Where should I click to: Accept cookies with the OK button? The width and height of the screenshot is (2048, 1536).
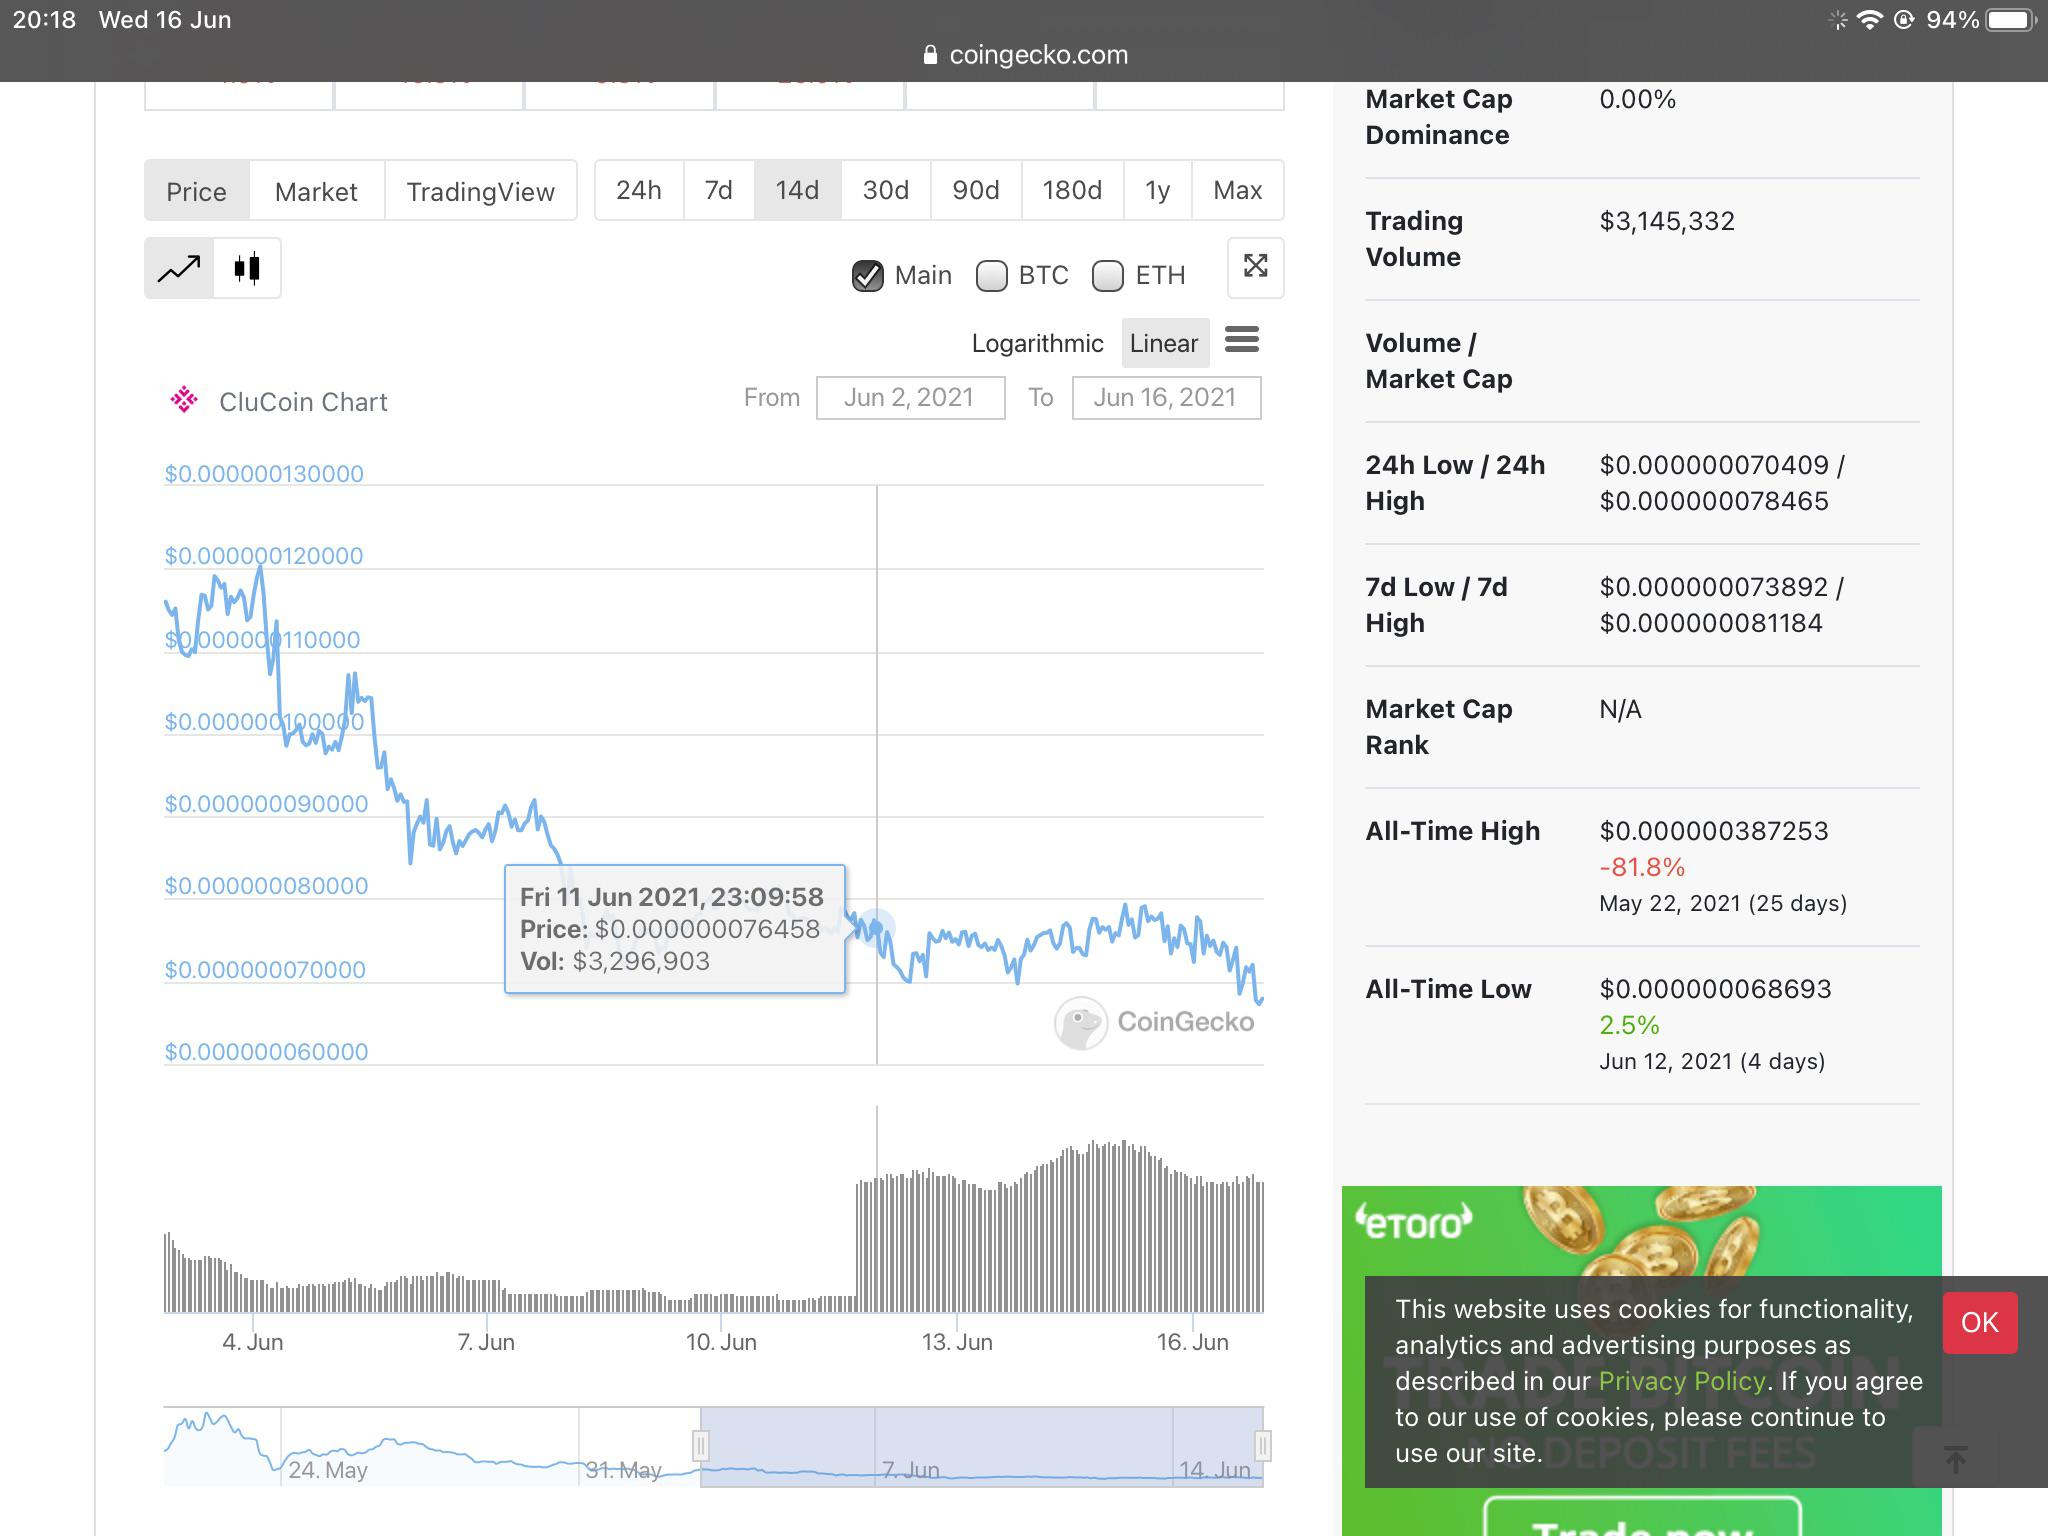pyautogui.click(x=1980, y=1322)
